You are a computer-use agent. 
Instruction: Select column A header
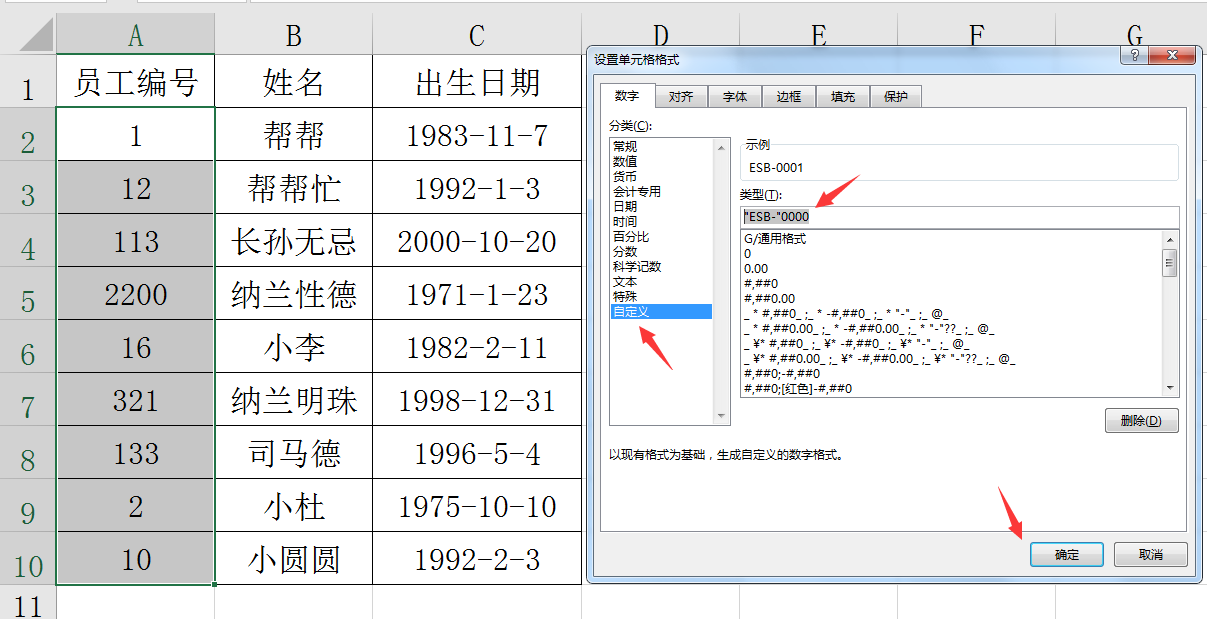coord(136,36)
